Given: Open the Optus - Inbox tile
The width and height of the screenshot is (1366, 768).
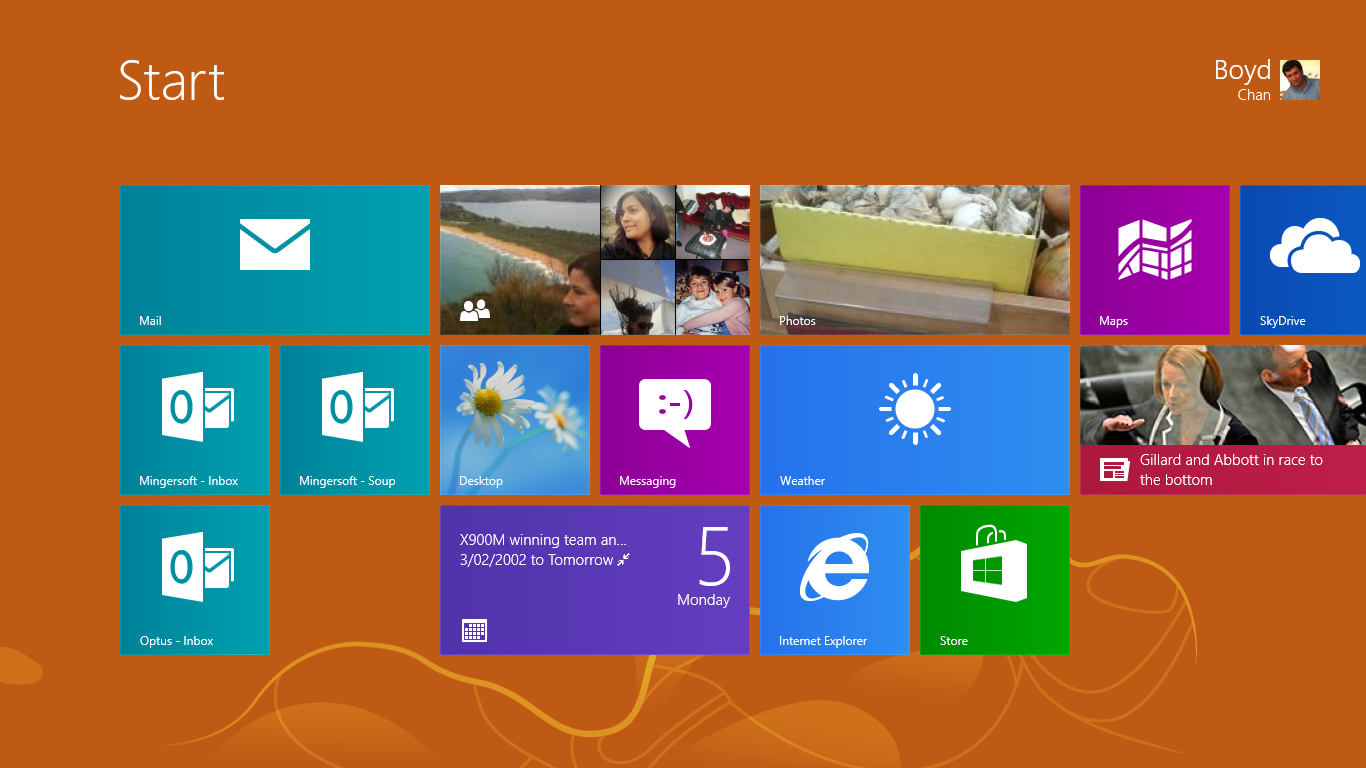Looking at the screenshot, I should (195, 580).
